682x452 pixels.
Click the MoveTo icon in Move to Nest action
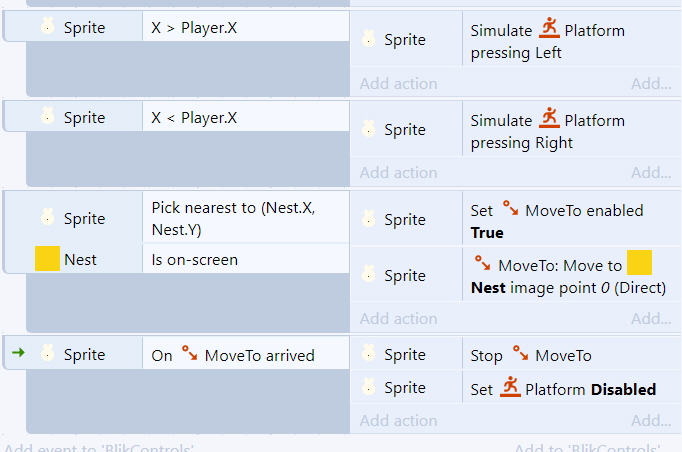pos(483,263)
